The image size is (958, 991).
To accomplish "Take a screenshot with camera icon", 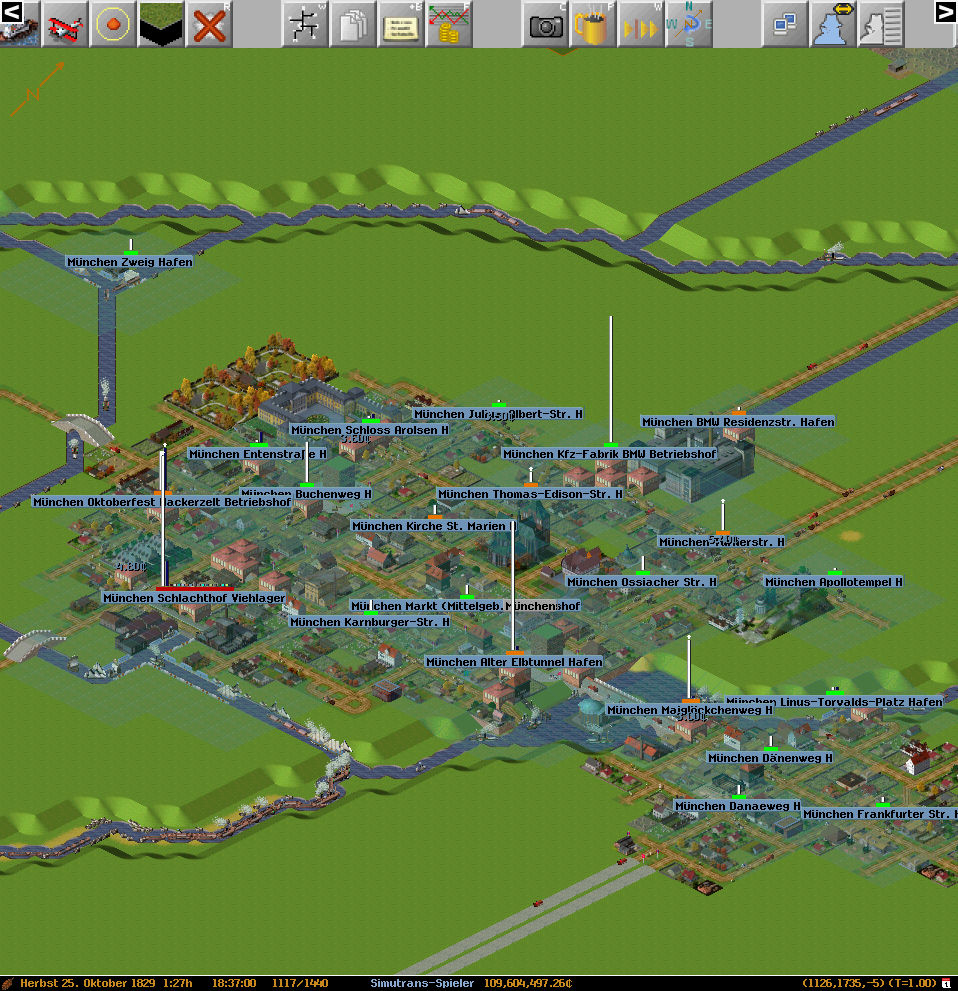I will 545,25.
